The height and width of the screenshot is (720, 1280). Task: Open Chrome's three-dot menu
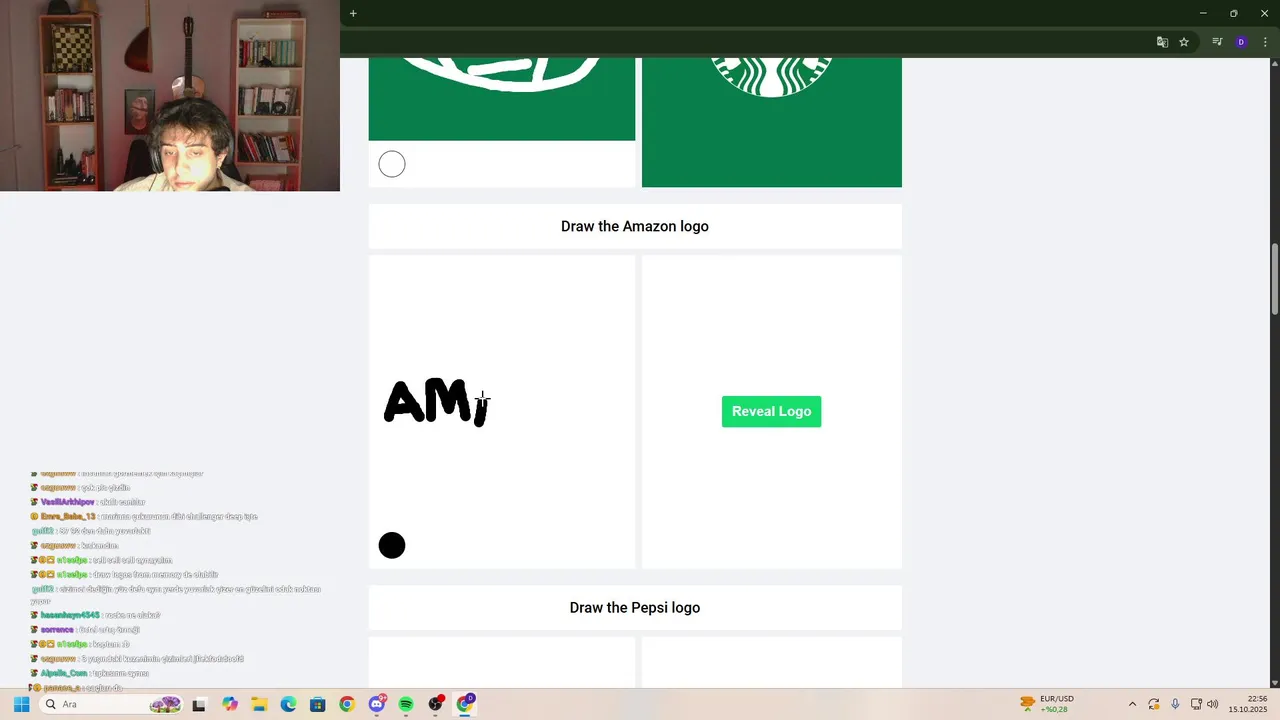tap(1265, 42)
